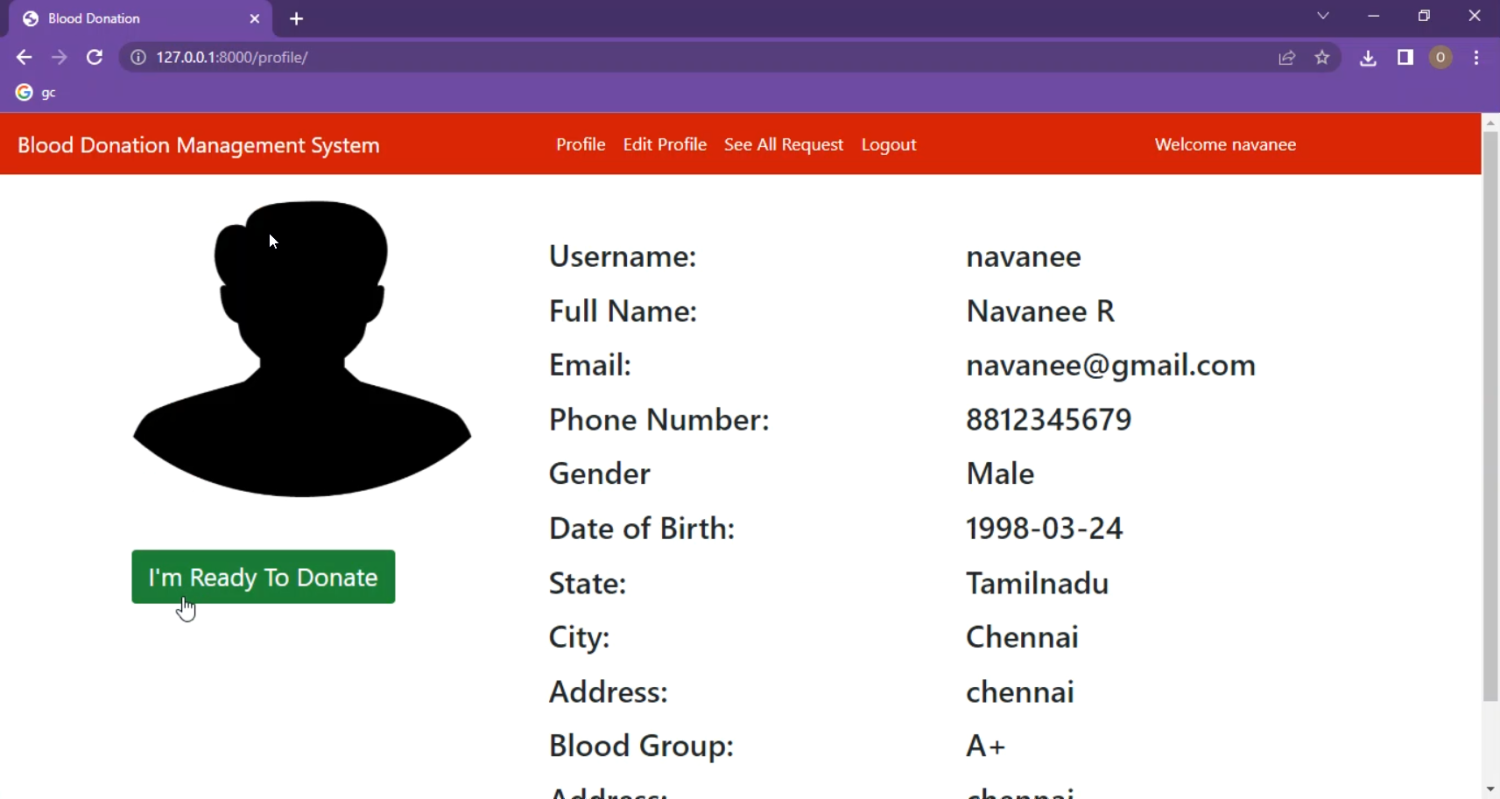Click the vertical scrollbar down arrow
This screenshot has height=799, width=1500.
pyautogui.click(x=1490, y=790)
